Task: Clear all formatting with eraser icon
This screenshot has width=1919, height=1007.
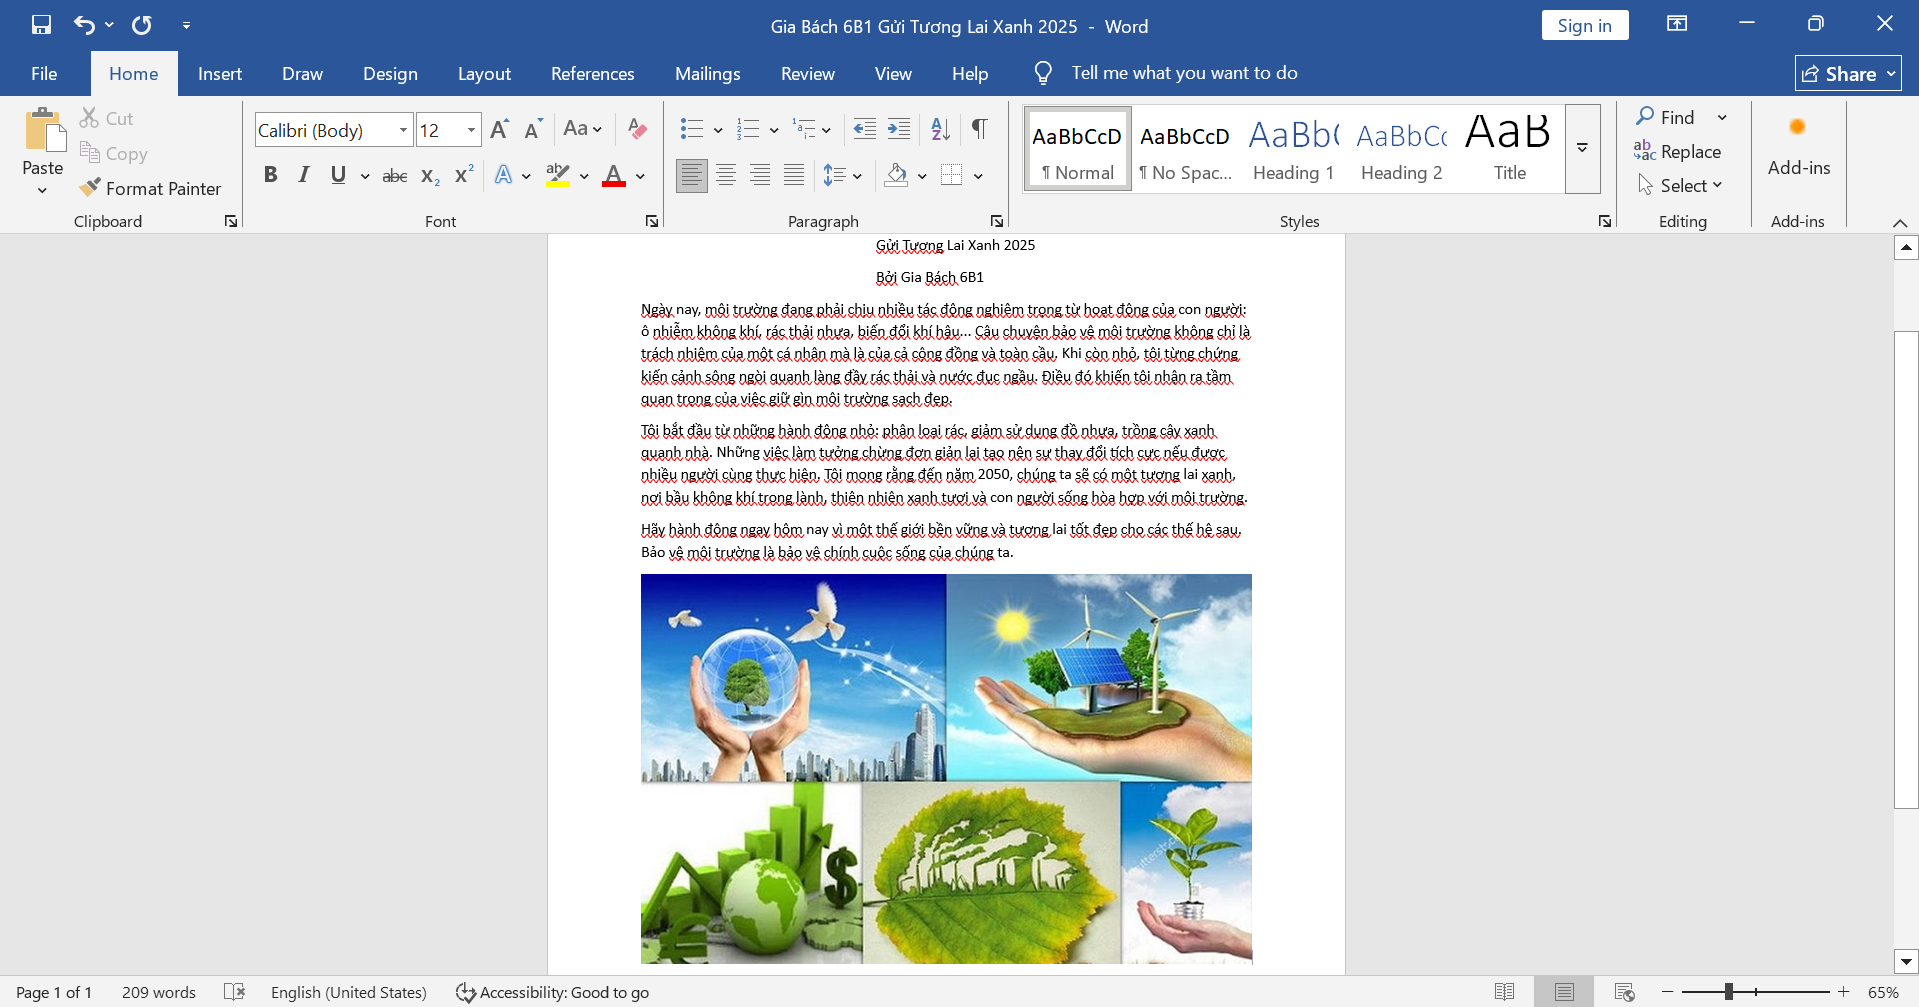Action: (x=637, y=129)
